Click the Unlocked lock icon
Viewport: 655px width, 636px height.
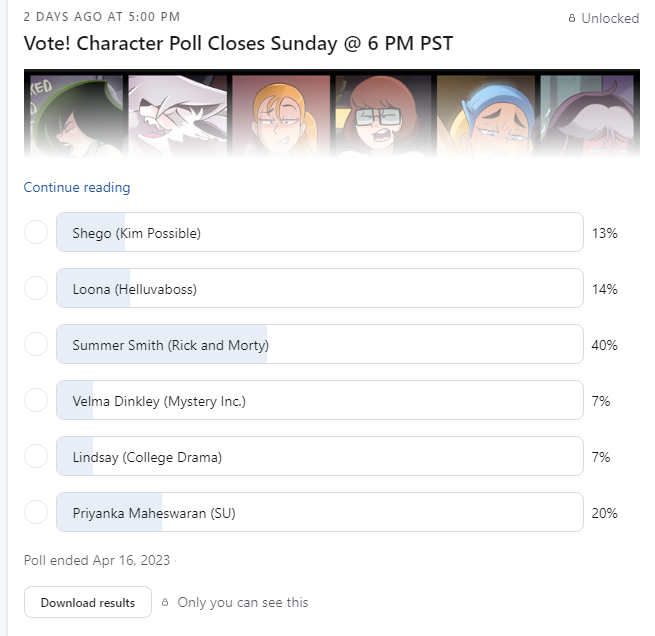click(572, 18)
